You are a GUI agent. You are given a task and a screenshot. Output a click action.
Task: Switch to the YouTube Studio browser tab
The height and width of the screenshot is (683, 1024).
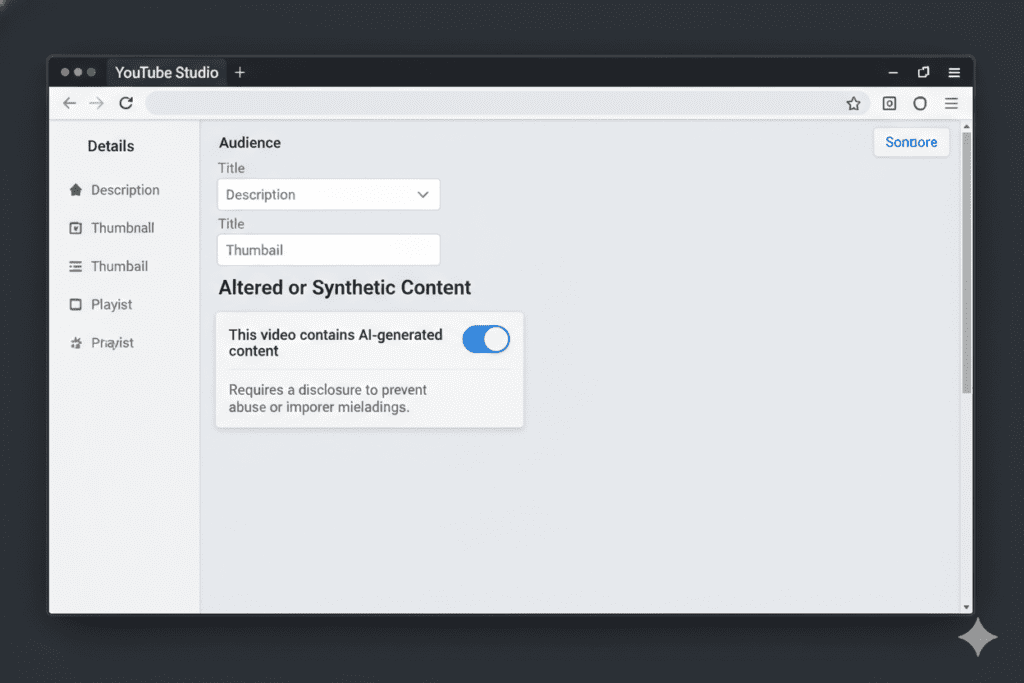coord(166,72)
